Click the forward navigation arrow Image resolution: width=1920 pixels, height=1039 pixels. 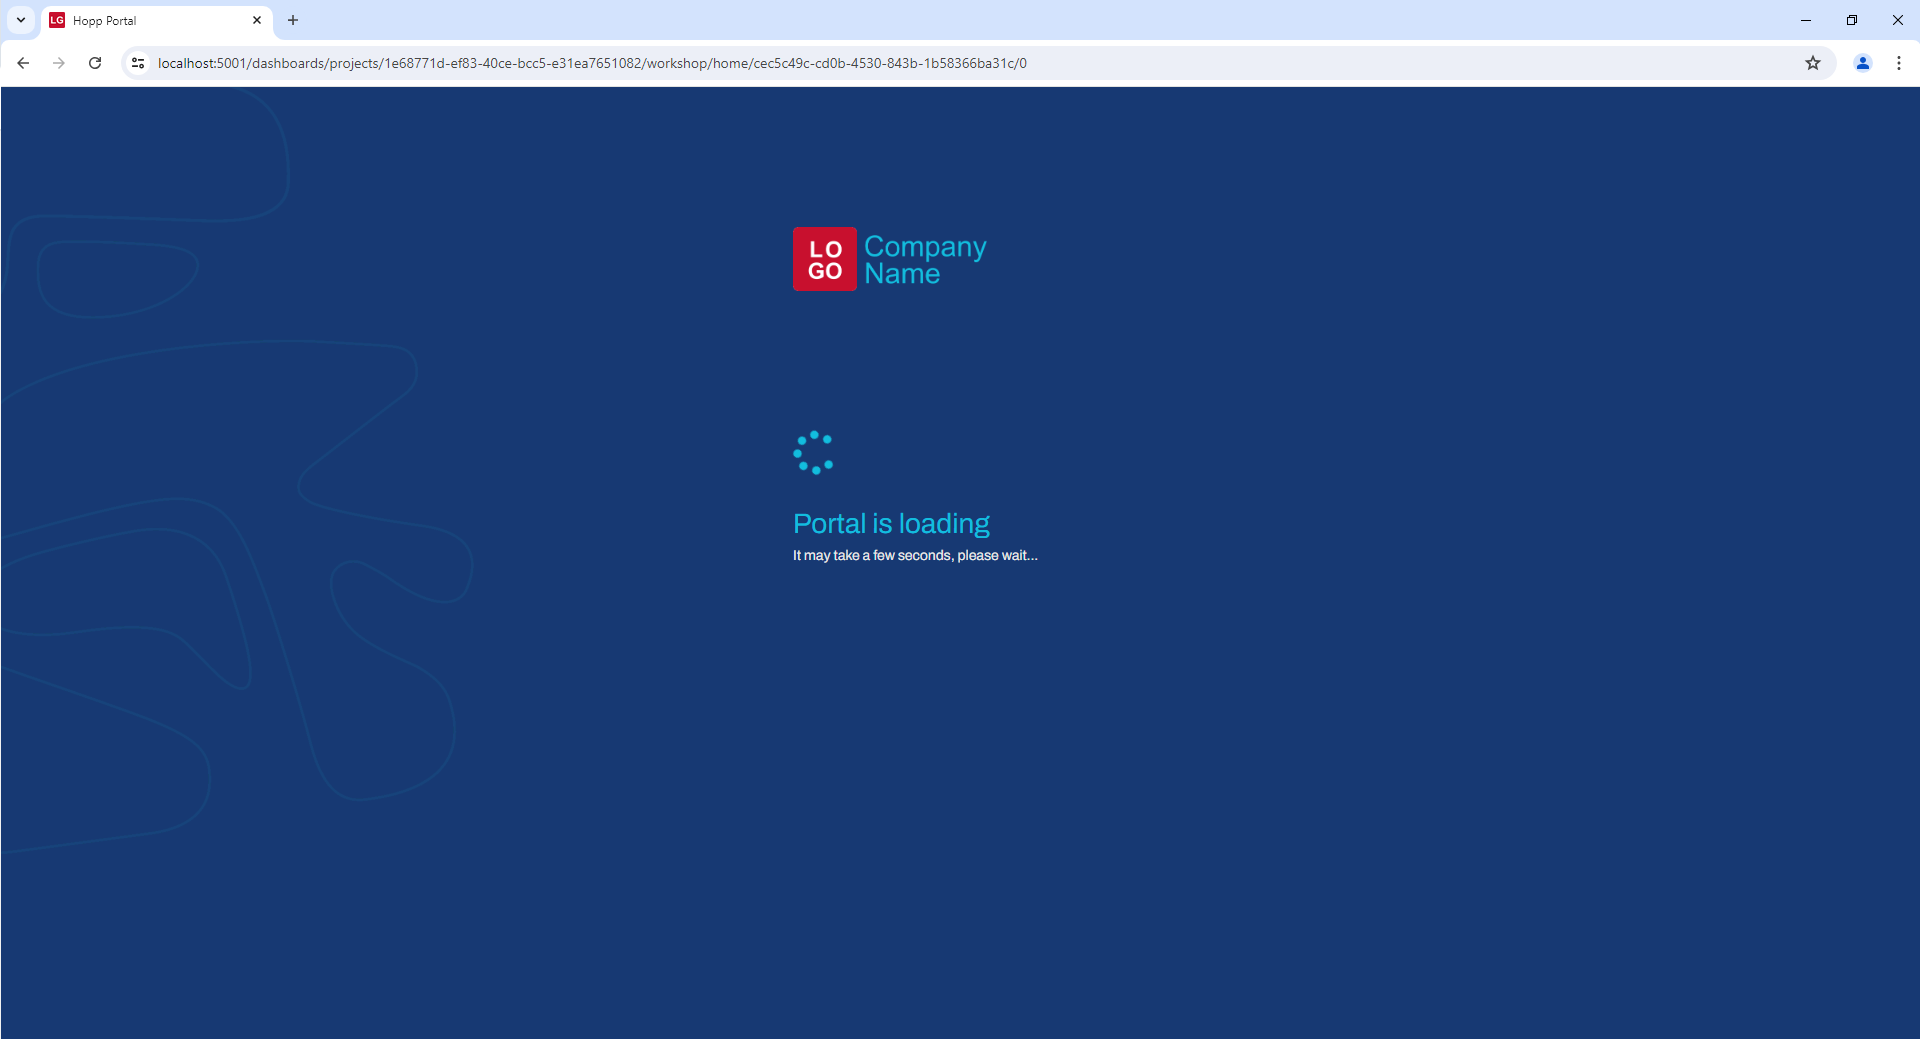click(x=59, y=63)
